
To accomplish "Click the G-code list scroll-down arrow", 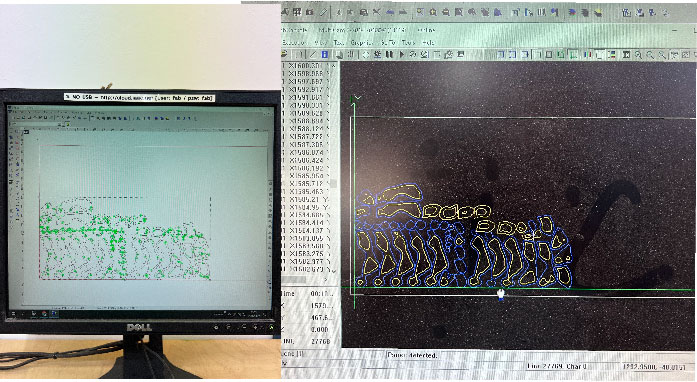I will pyautogui.click(x=333, y=270).
